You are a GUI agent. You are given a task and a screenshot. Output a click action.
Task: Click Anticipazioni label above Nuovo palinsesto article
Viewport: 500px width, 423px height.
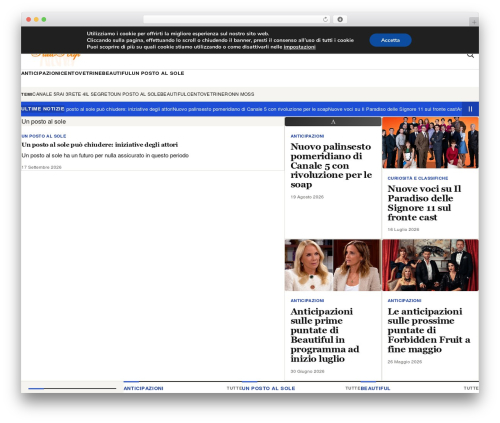tap(307, 136)
